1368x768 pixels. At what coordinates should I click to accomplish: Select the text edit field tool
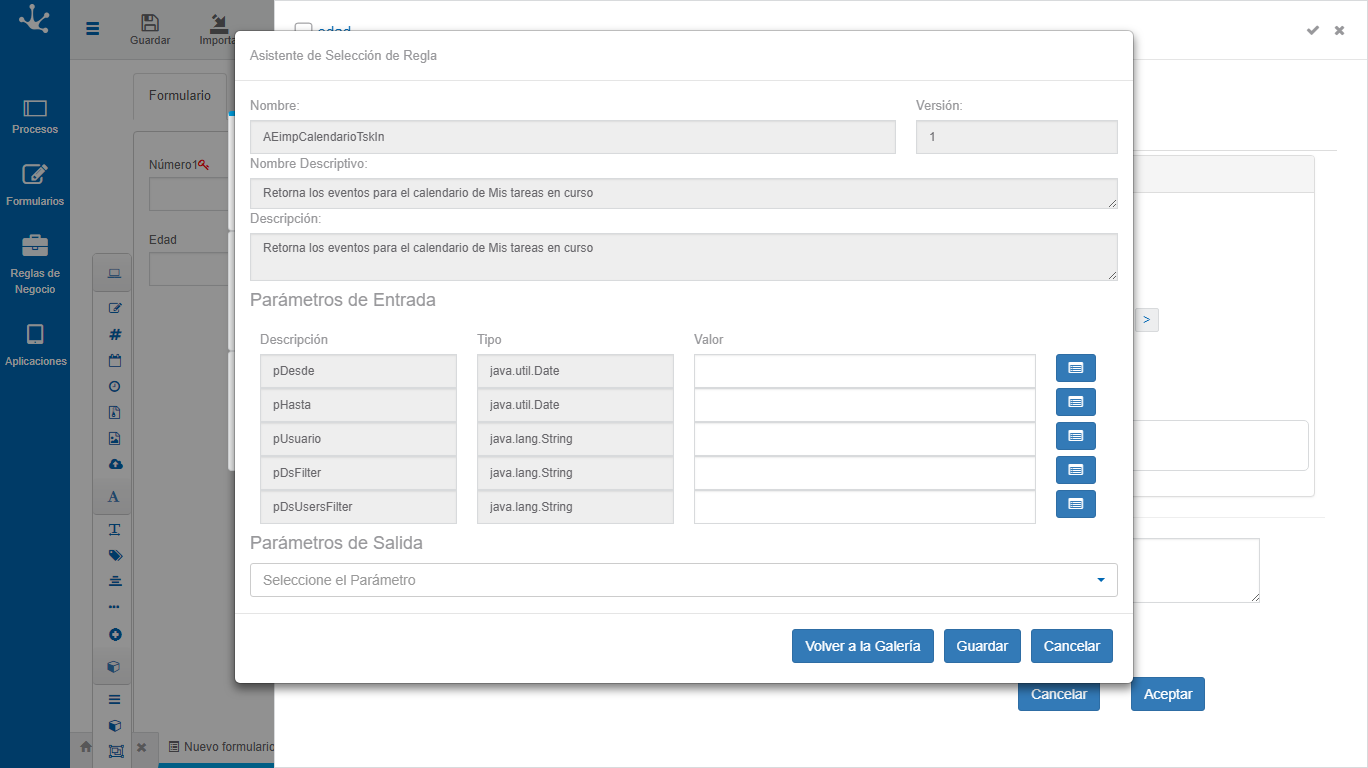point(114,308)
